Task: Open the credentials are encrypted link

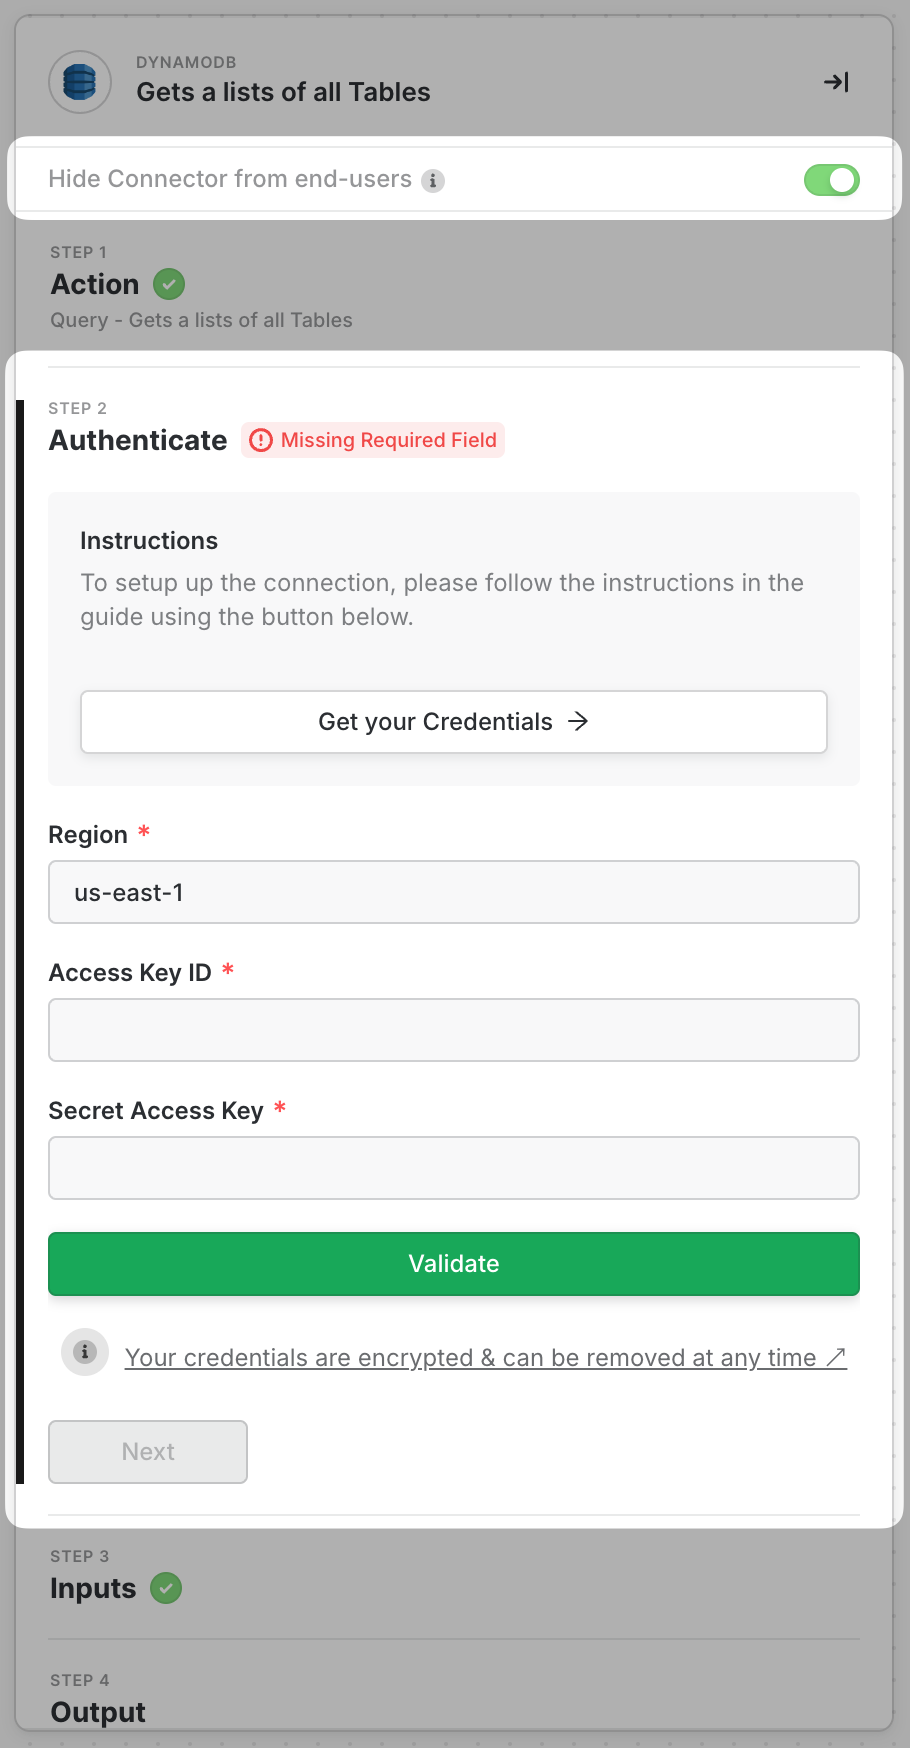Action: click(x=485, y=1357)
